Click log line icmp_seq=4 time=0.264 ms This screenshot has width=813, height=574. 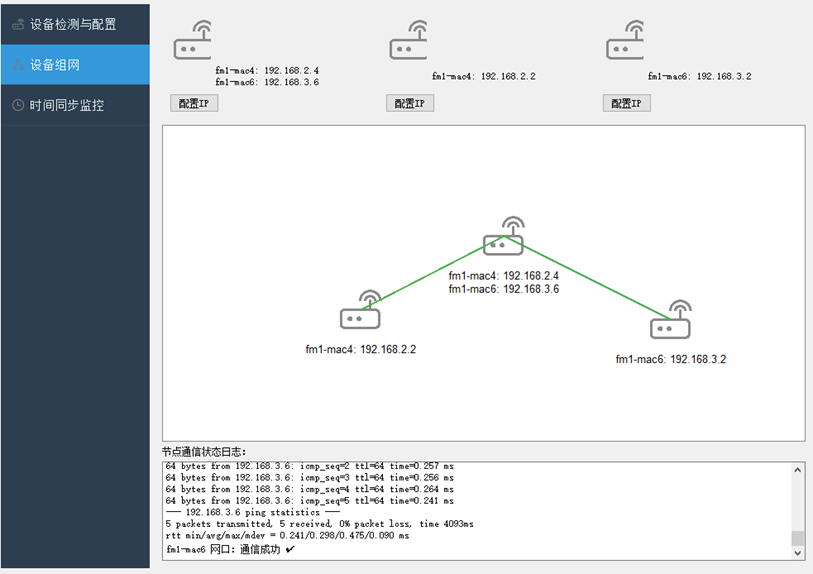[x=310, y=489]
